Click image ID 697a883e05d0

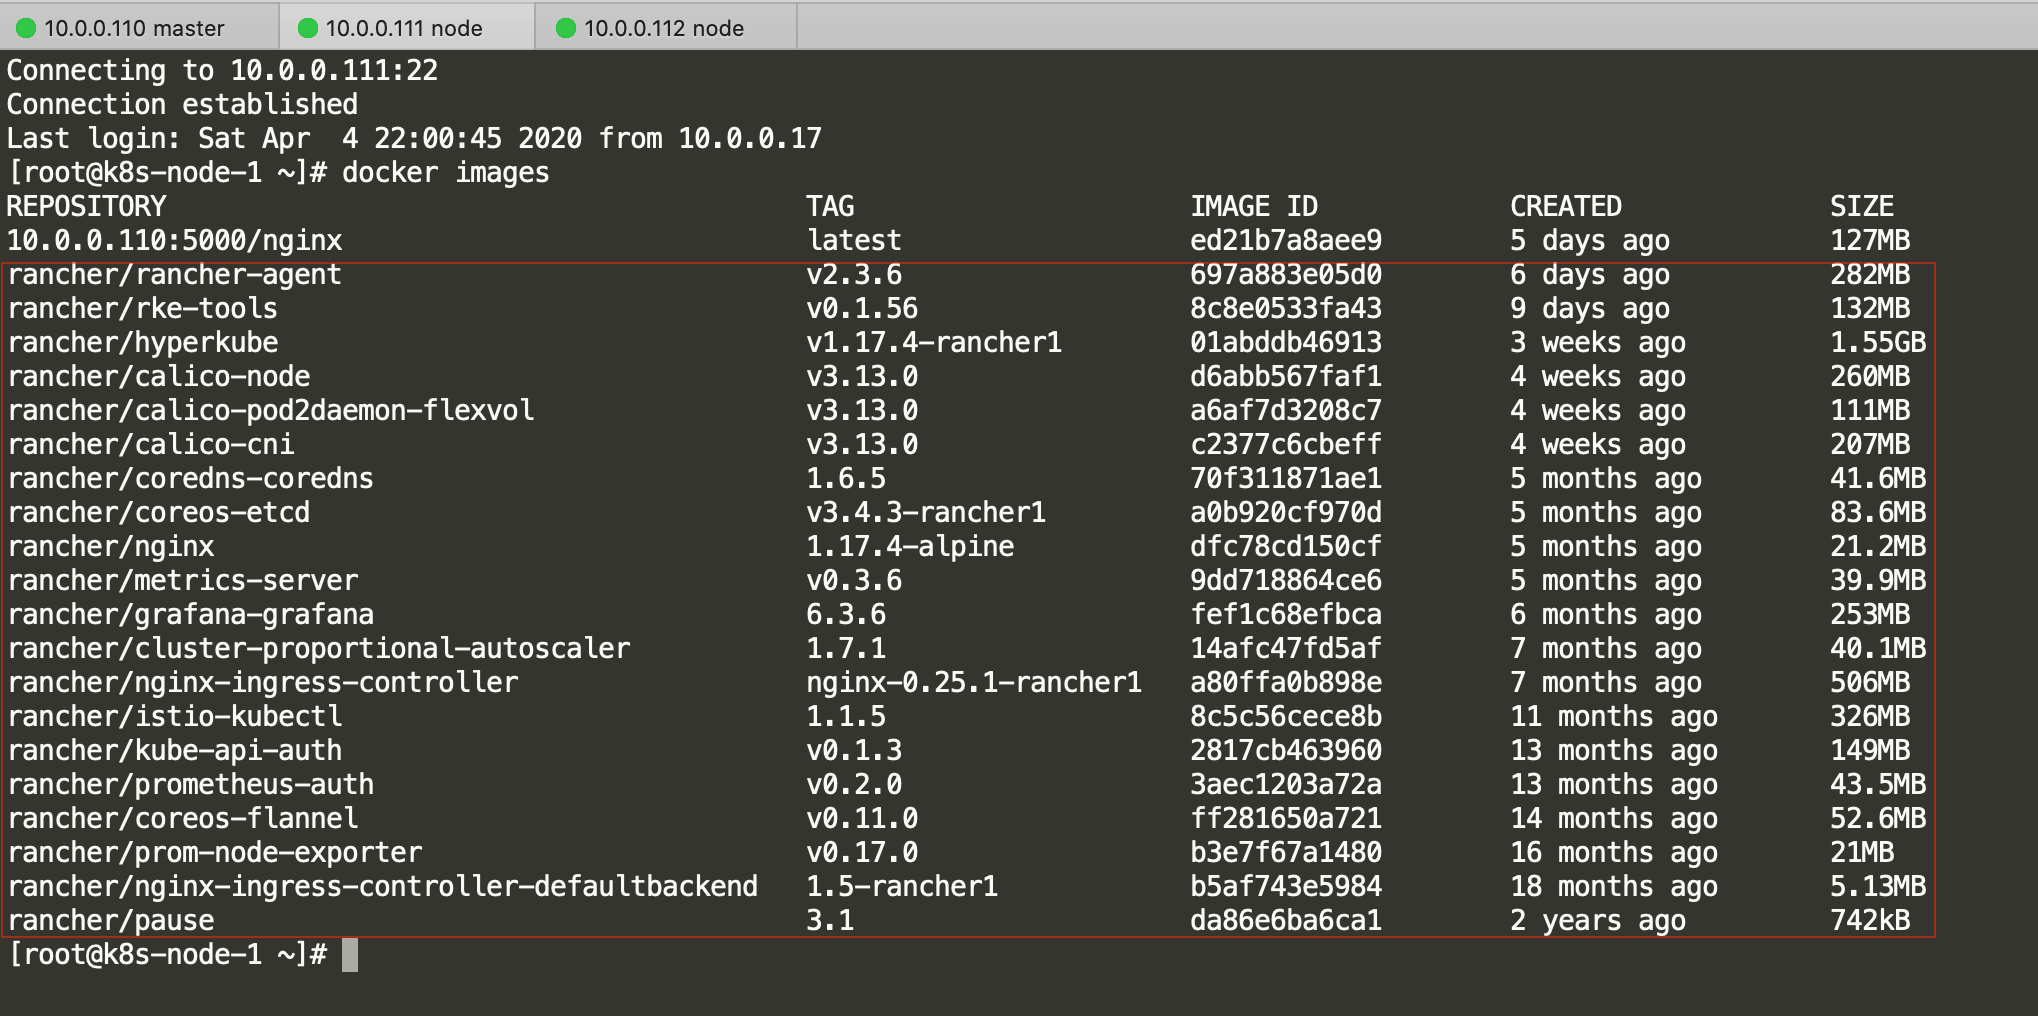(x=1286, y=275)
